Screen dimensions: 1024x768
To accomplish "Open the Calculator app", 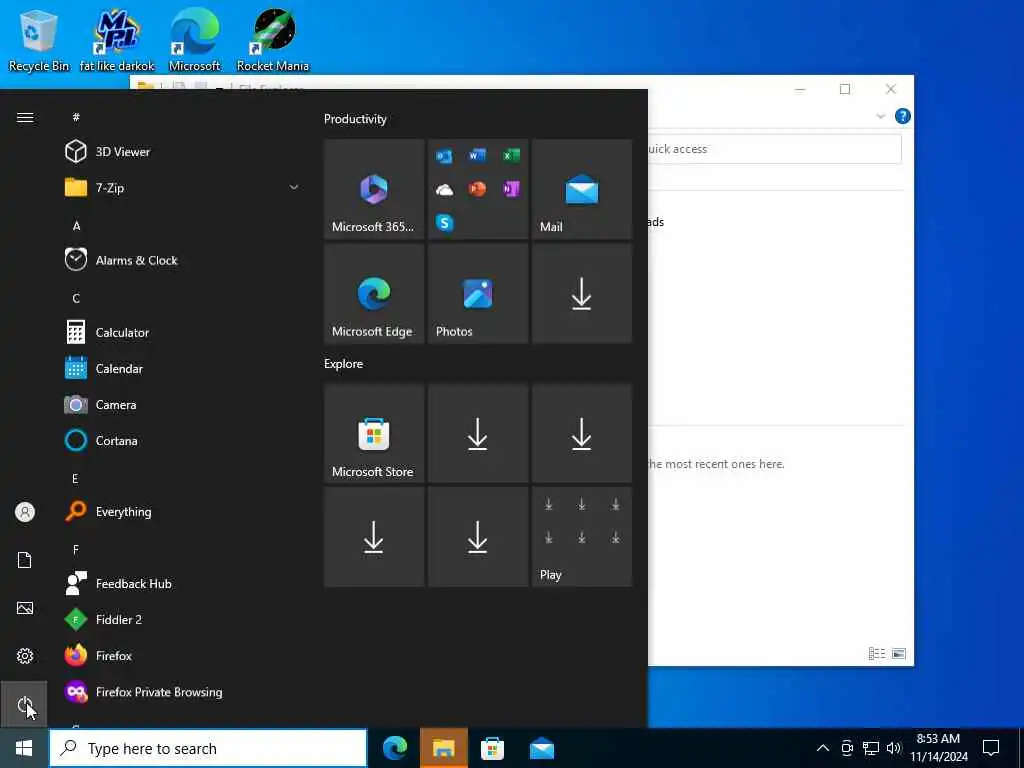I will (x=183, y=332).
